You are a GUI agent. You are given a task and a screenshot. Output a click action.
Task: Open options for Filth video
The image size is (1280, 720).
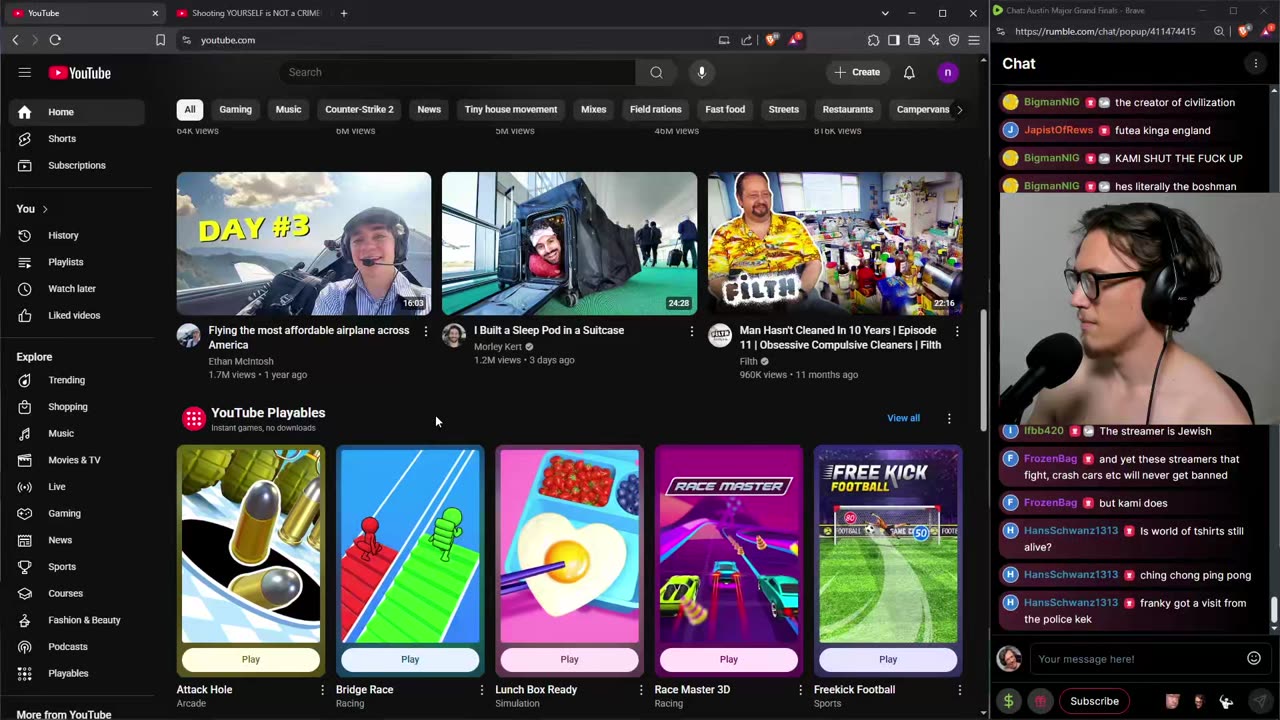957,331
